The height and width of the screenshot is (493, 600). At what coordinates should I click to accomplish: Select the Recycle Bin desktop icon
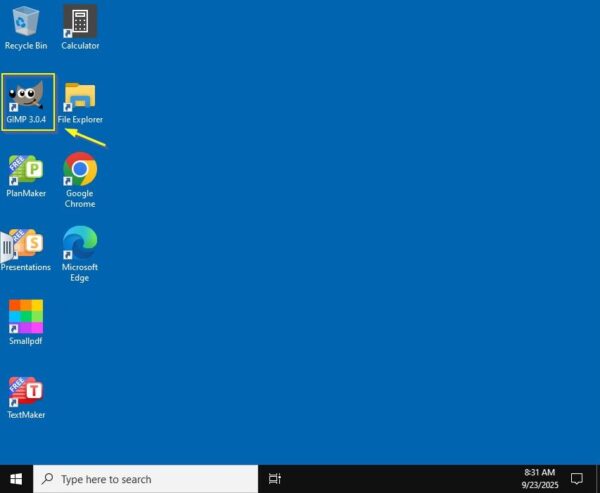pyautogui.click(x=26, y=28)
